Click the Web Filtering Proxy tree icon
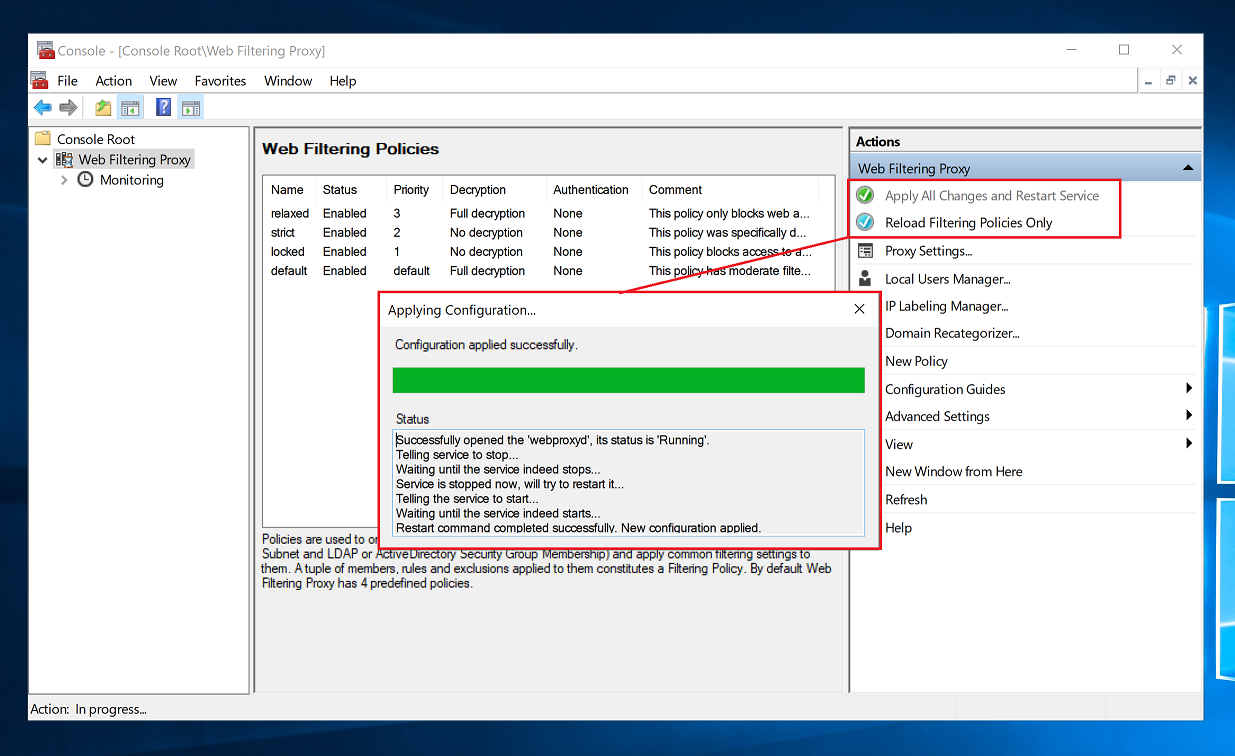This screenshot has width=1235, height=756. pos(64,159)
